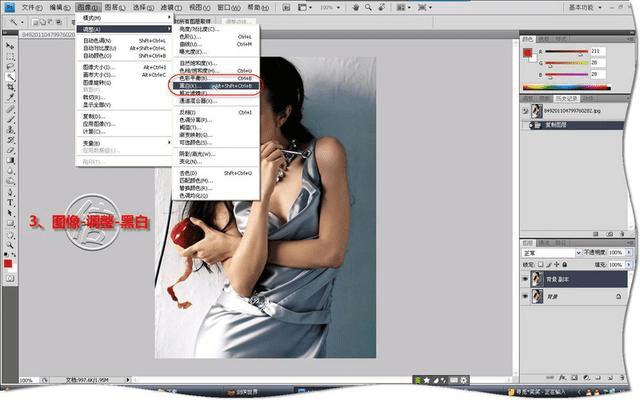Select the Dodge tool
Screen dimensions: 640x400
[10, 181]
